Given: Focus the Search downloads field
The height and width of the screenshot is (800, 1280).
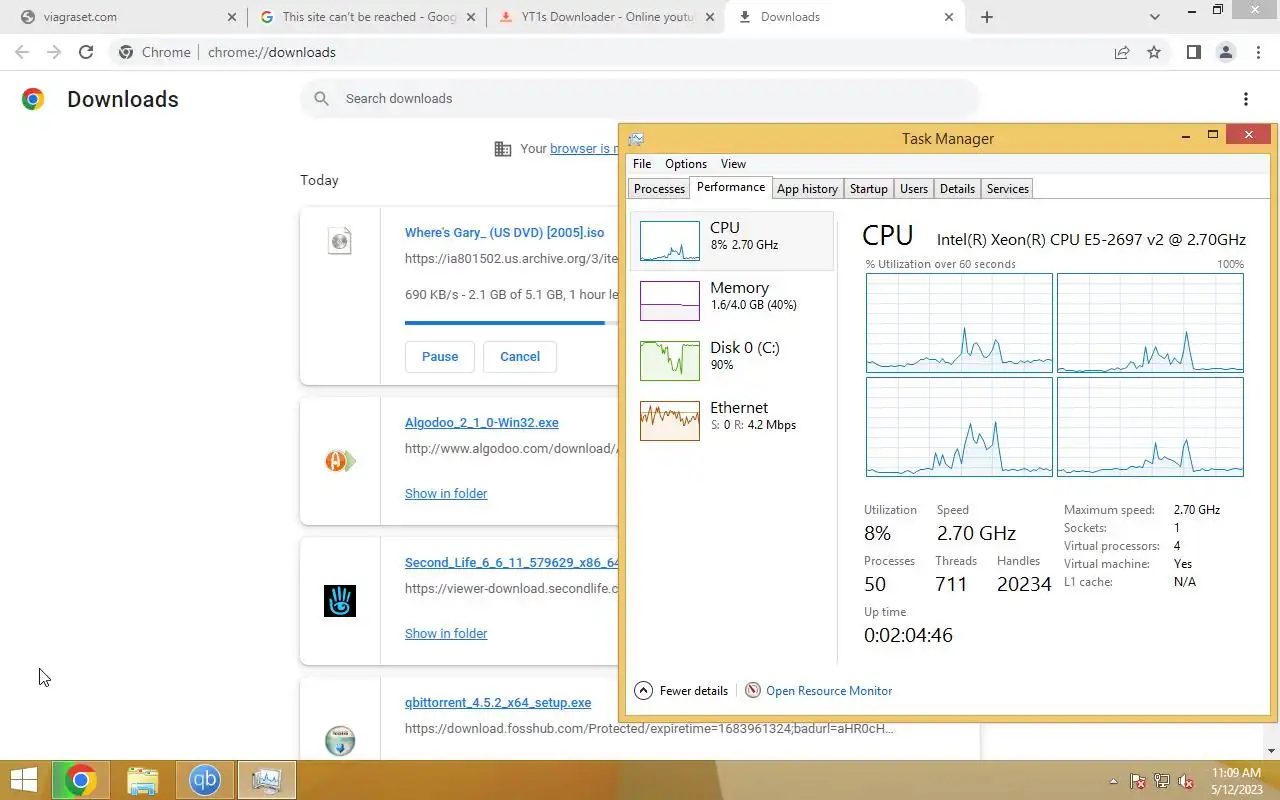Looking at the screenshot, I should (640, 98).
